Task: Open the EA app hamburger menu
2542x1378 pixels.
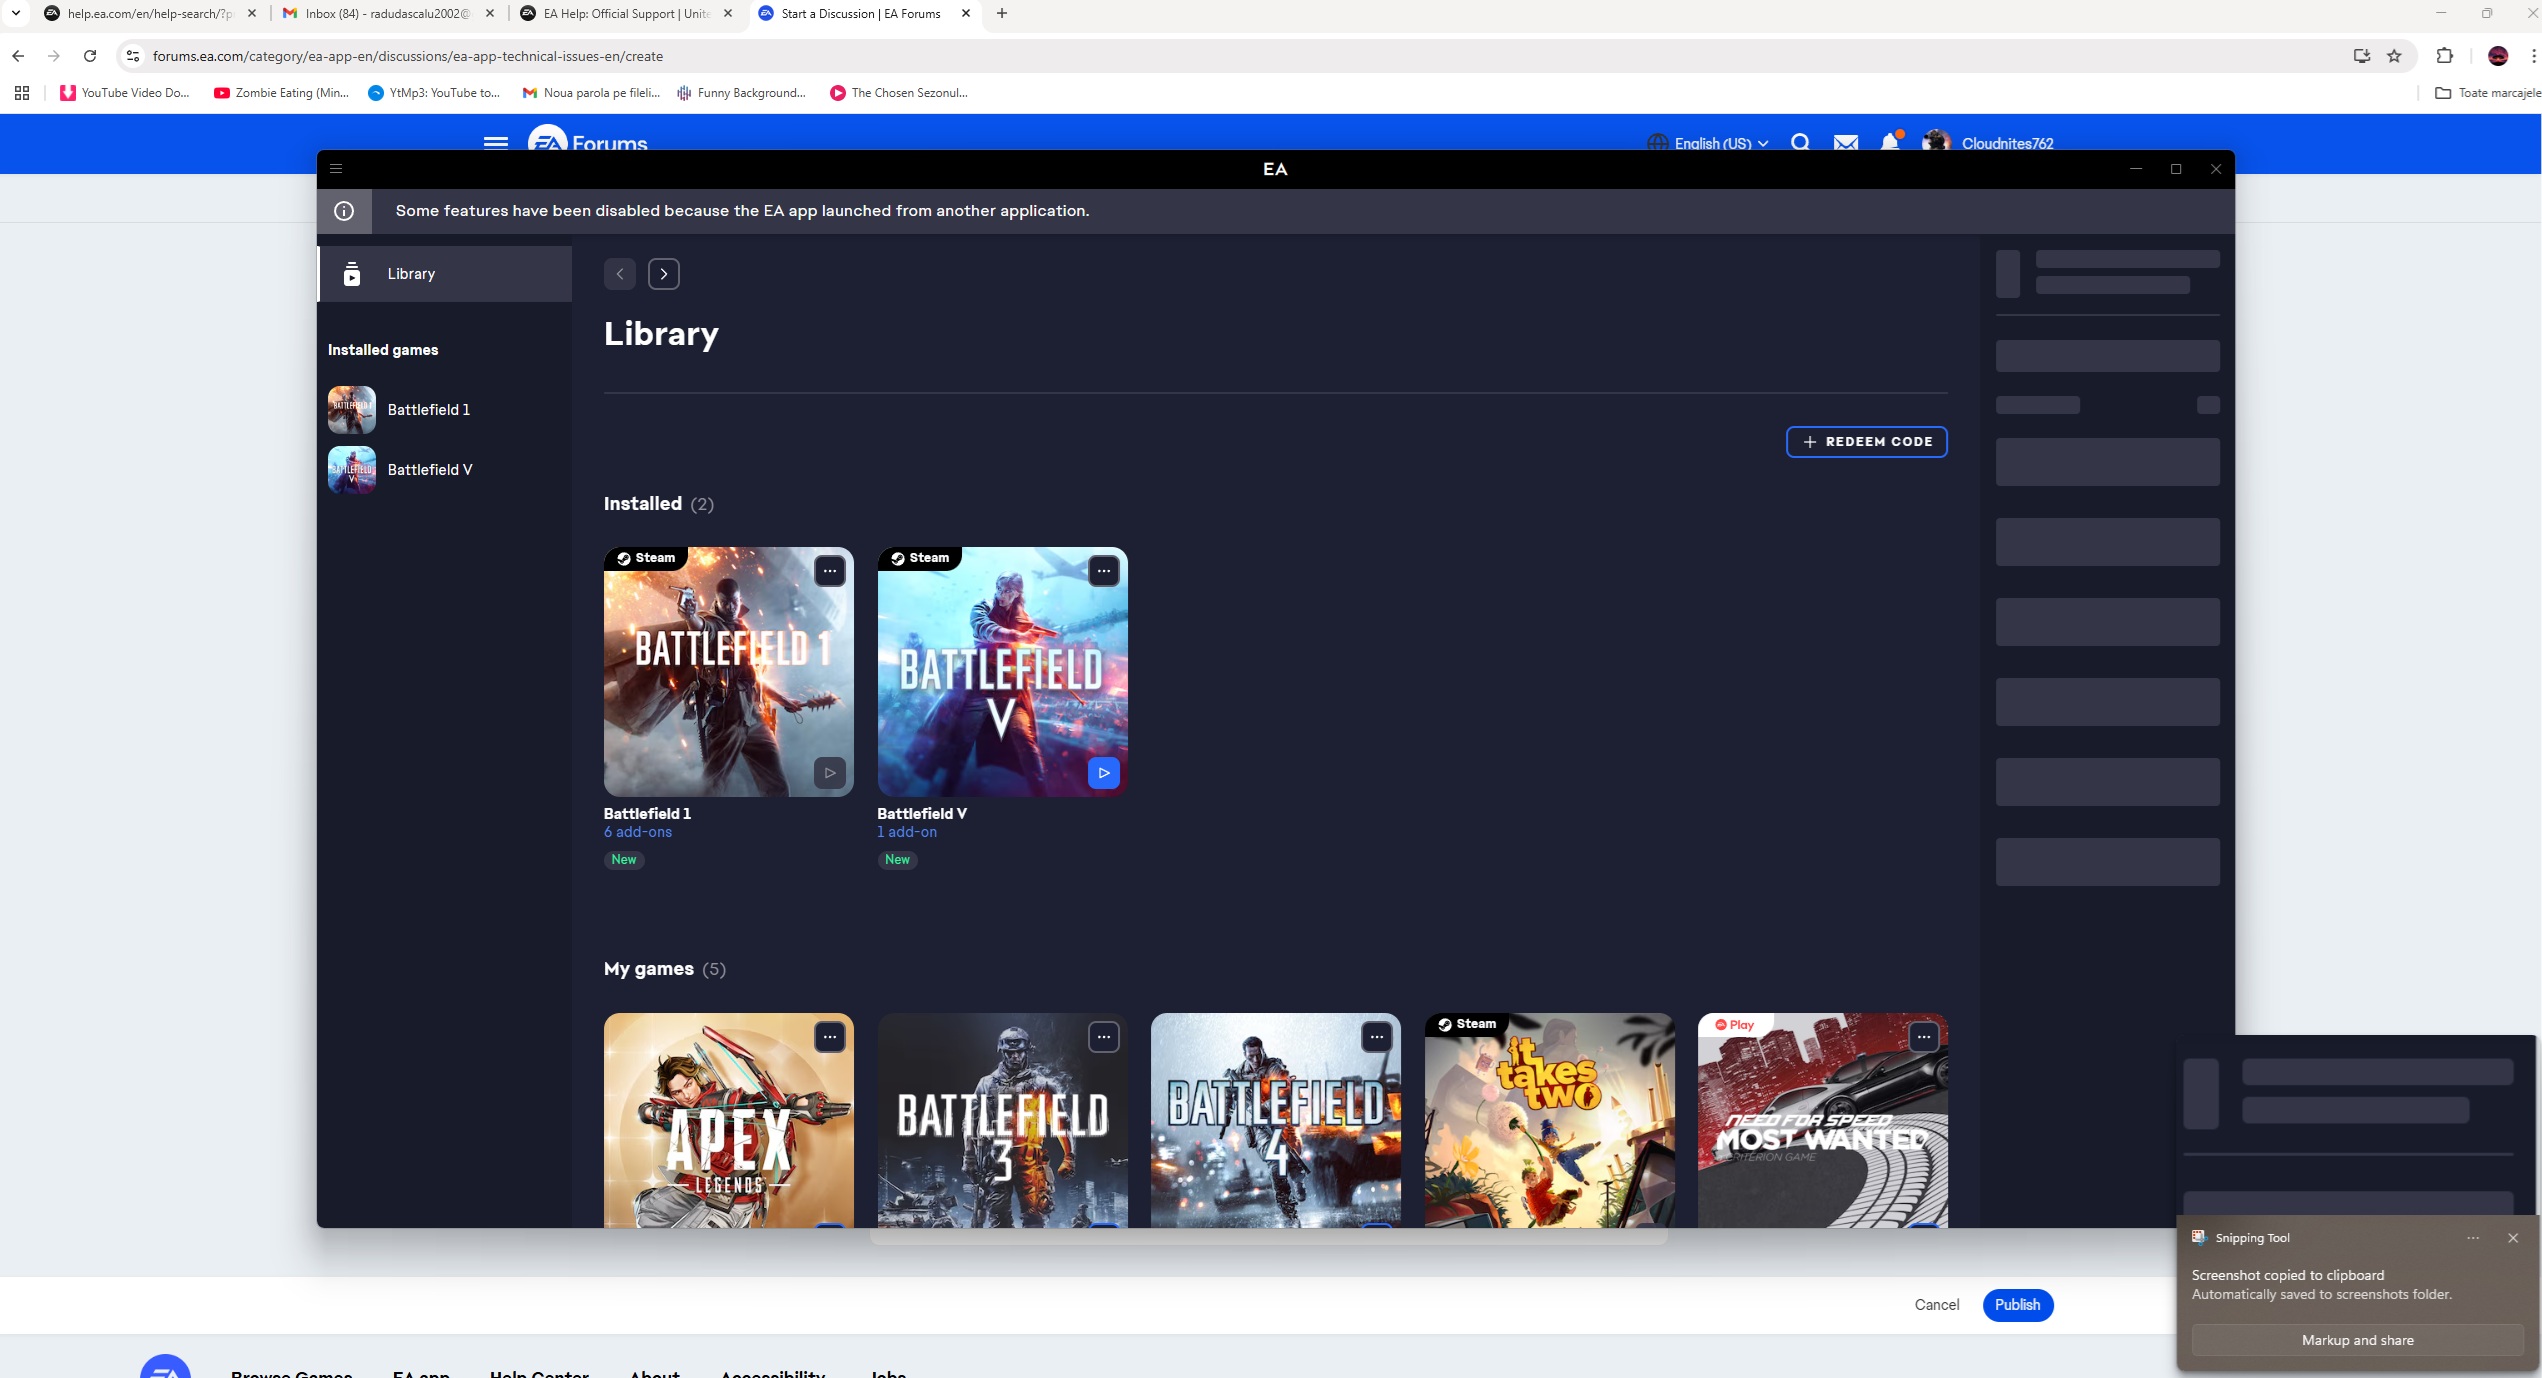Action: tap(336, 169)
